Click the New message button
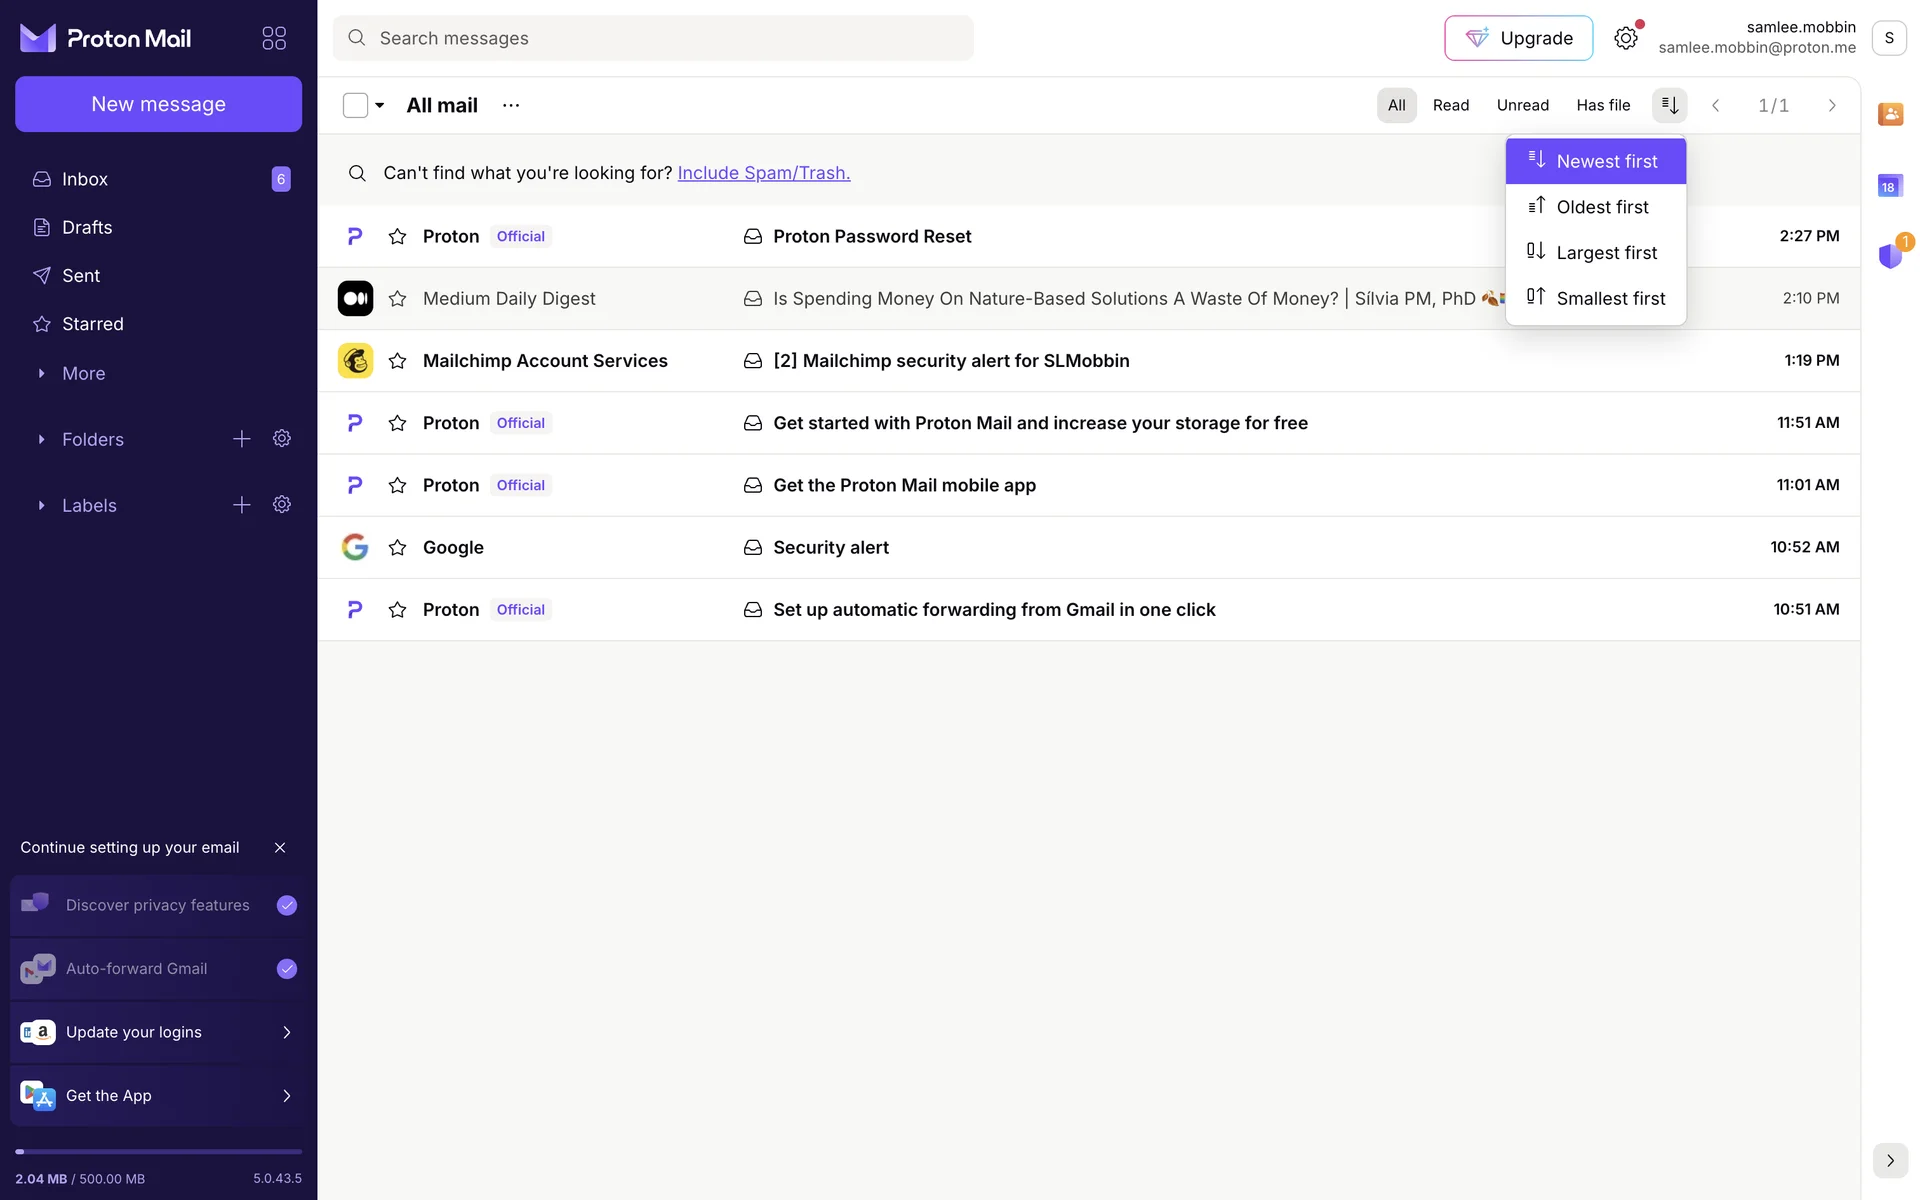 [x=158, y=104]
